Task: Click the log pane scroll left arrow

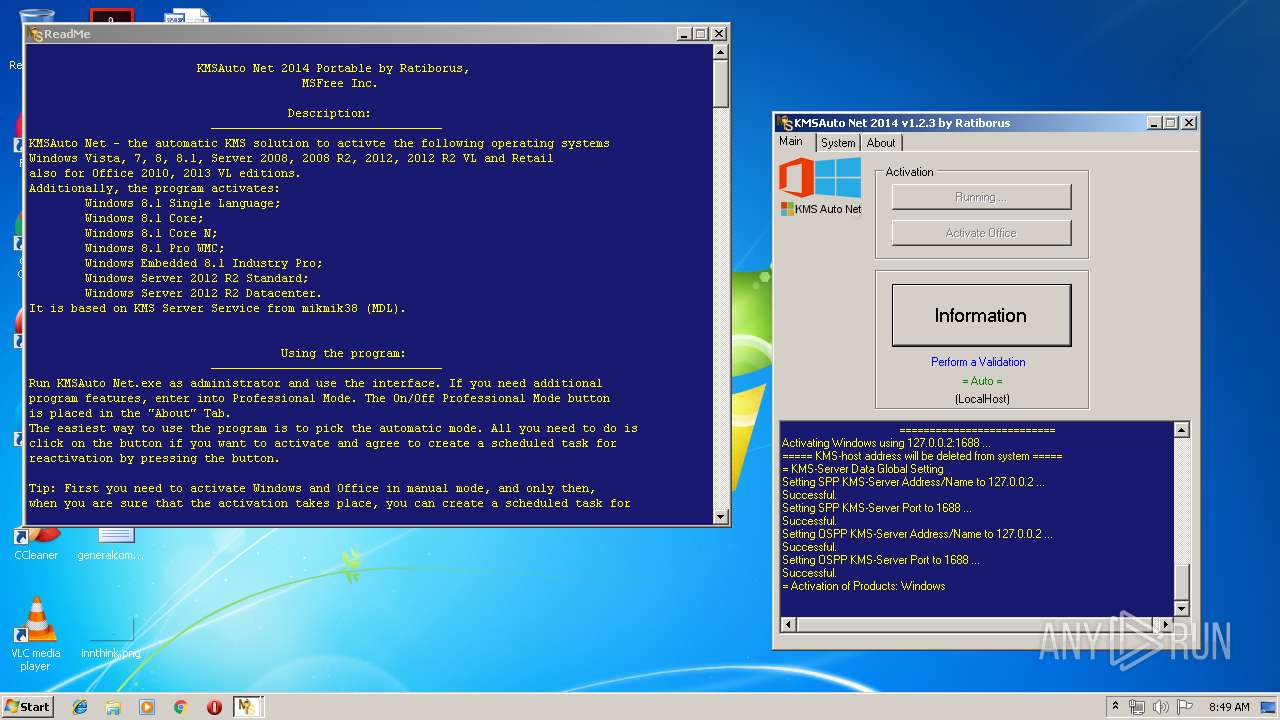Action: click(x=788, y=625)
